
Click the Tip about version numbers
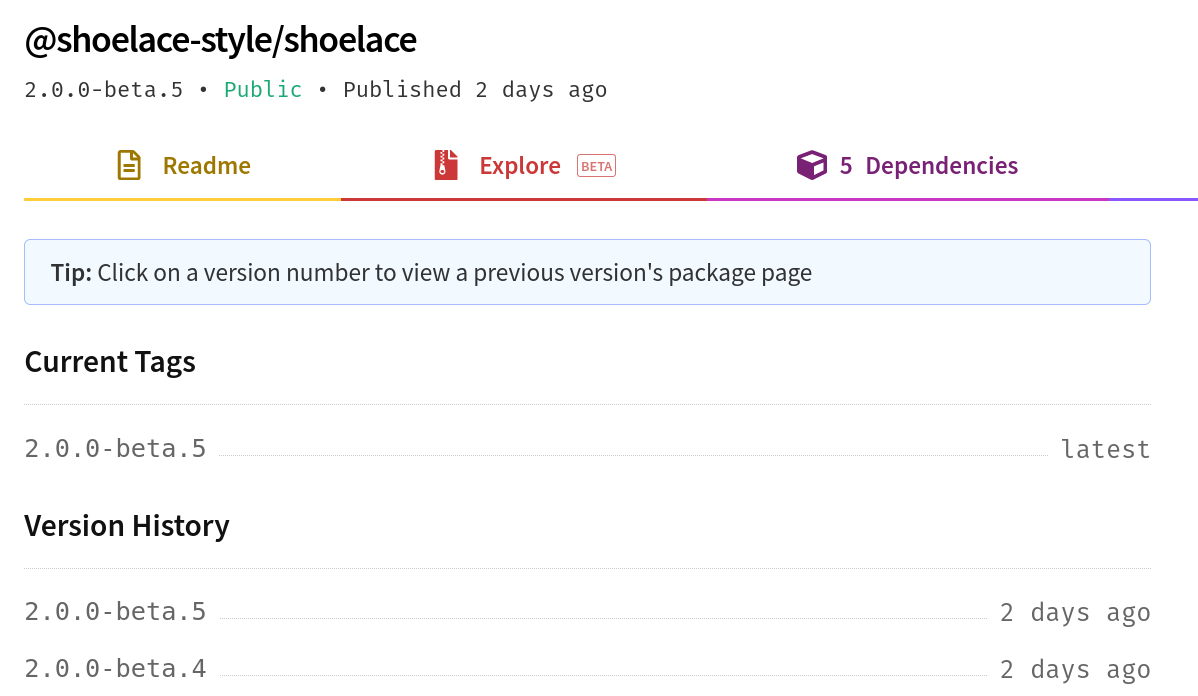click(588, 272)
